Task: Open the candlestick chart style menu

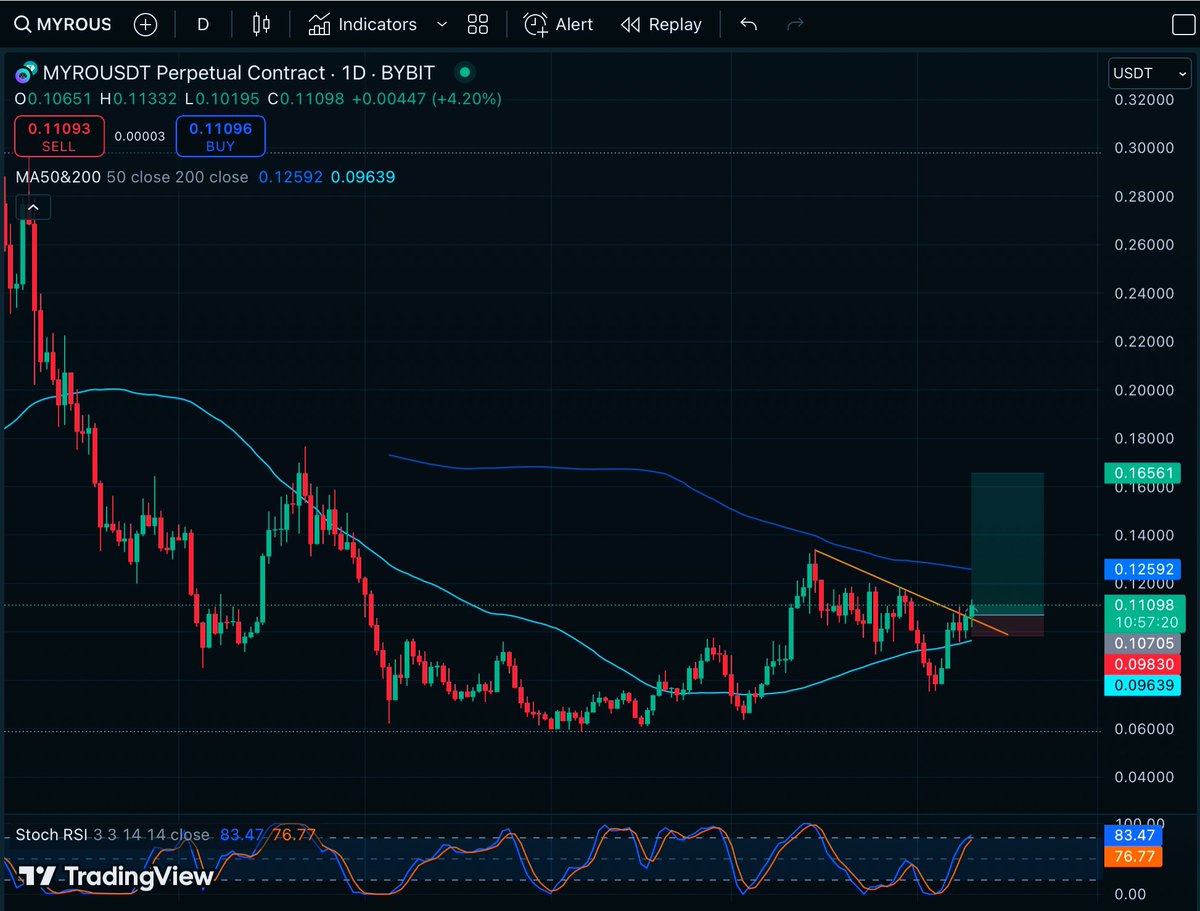Action: [x=261, y=24]
